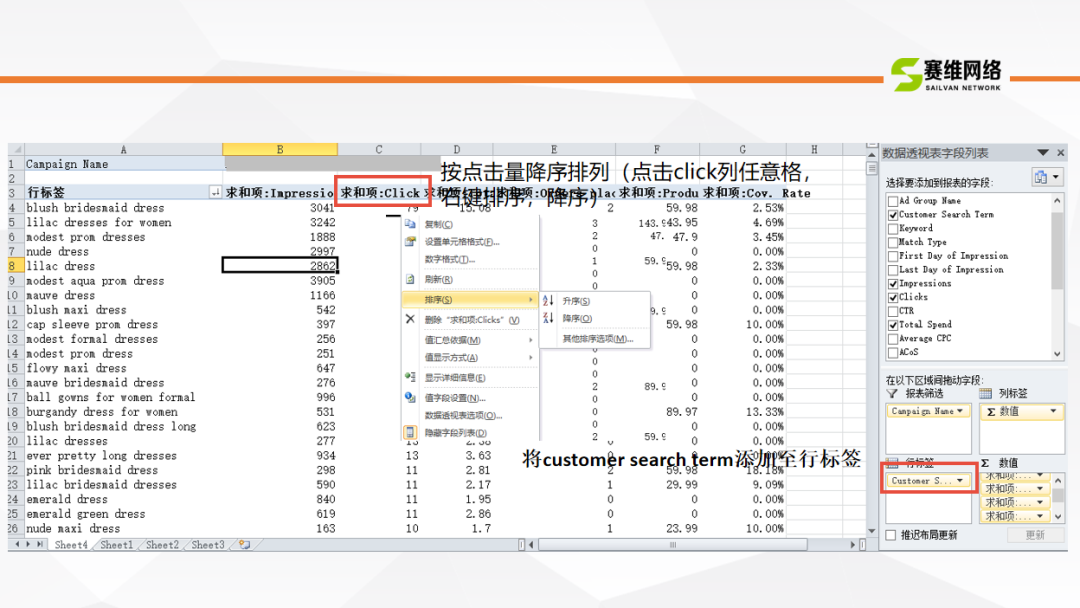
Task: Click the show details (显示详细信息) icon
Action: tap(410, 377)
